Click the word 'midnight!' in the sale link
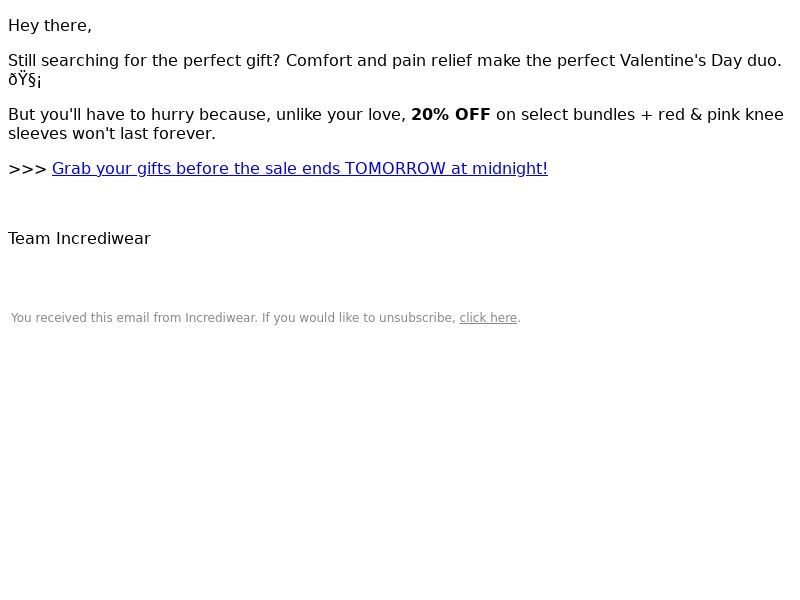Viewport: 800px width, 600px height. [510, 168]
